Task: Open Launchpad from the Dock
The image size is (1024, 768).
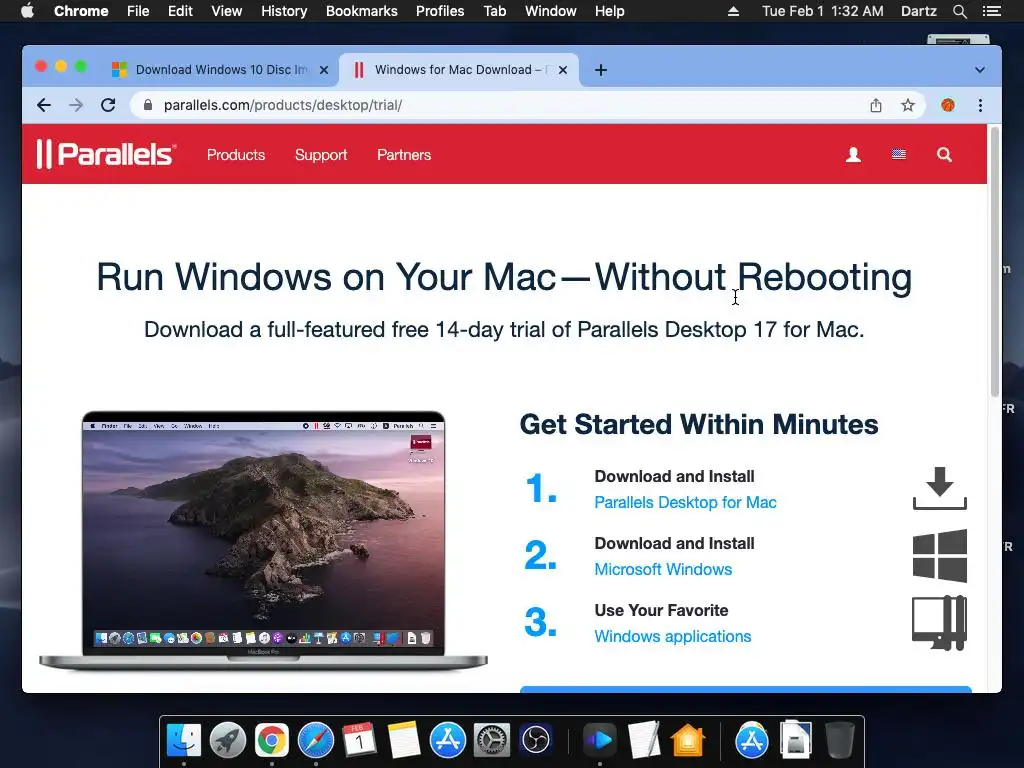Action: pyautogui.click(x=228, y=741)
